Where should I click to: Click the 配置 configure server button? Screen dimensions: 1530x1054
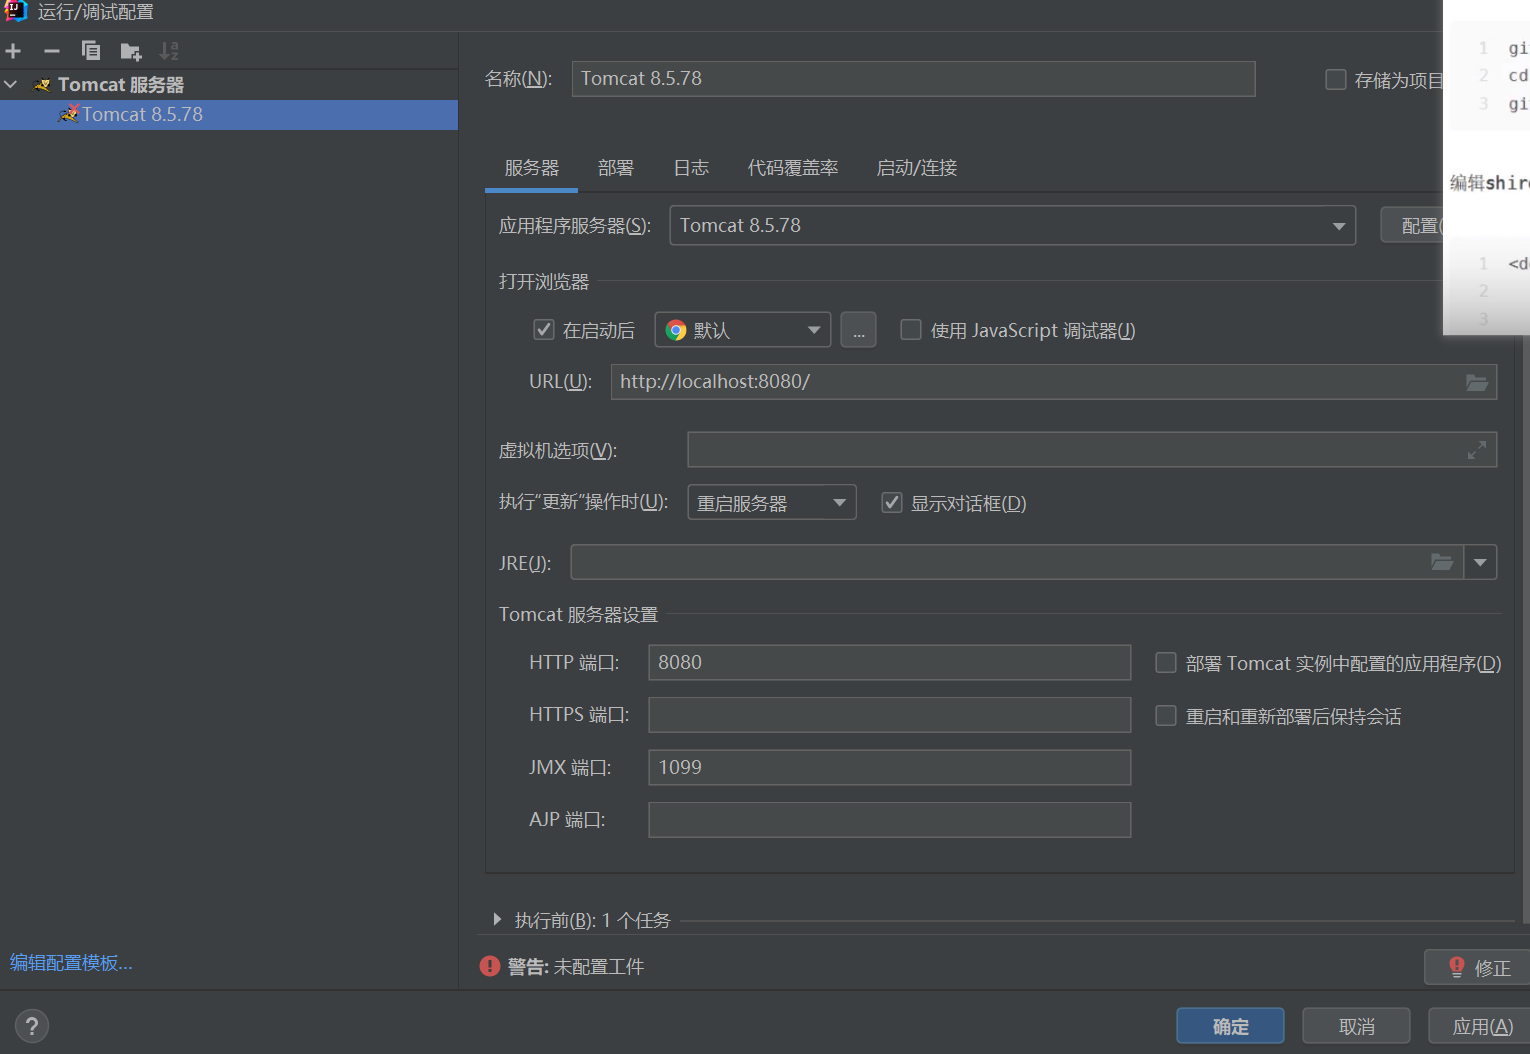[x=1413, y=225]
